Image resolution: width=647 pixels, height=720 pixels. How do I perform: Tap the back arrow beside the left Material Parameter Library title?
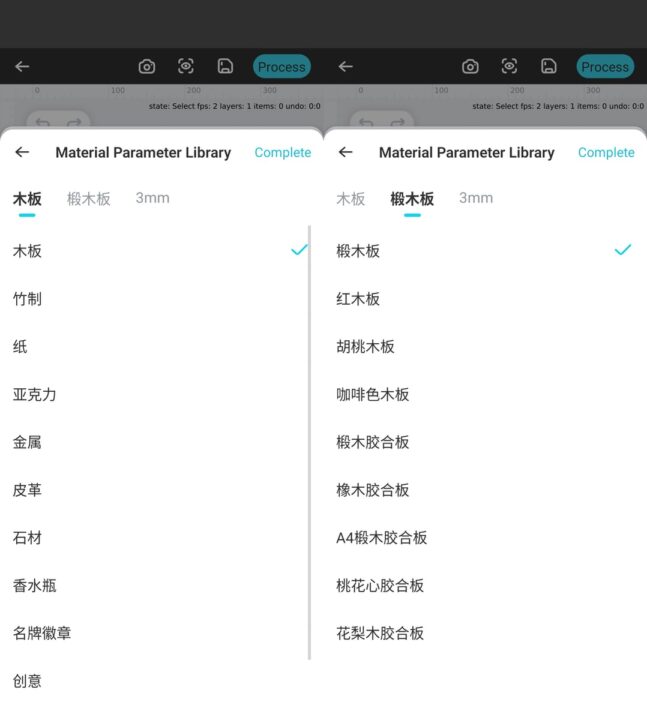pyautogui.click(x=22, y=153)
